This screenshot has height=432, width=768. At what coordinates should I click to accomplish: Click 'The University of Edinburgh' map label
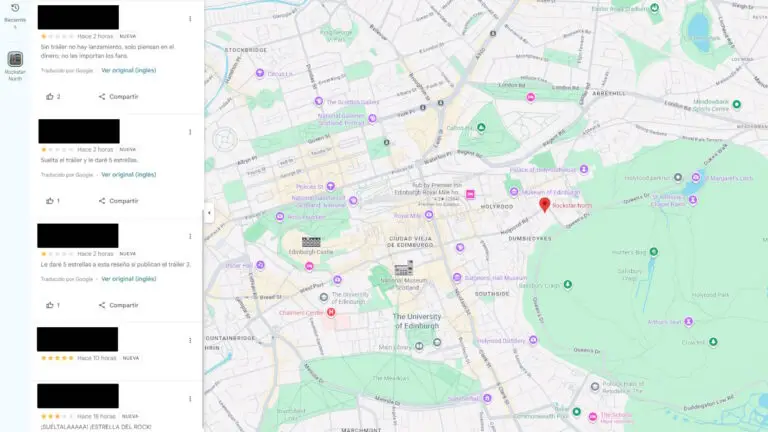point(417,321)
